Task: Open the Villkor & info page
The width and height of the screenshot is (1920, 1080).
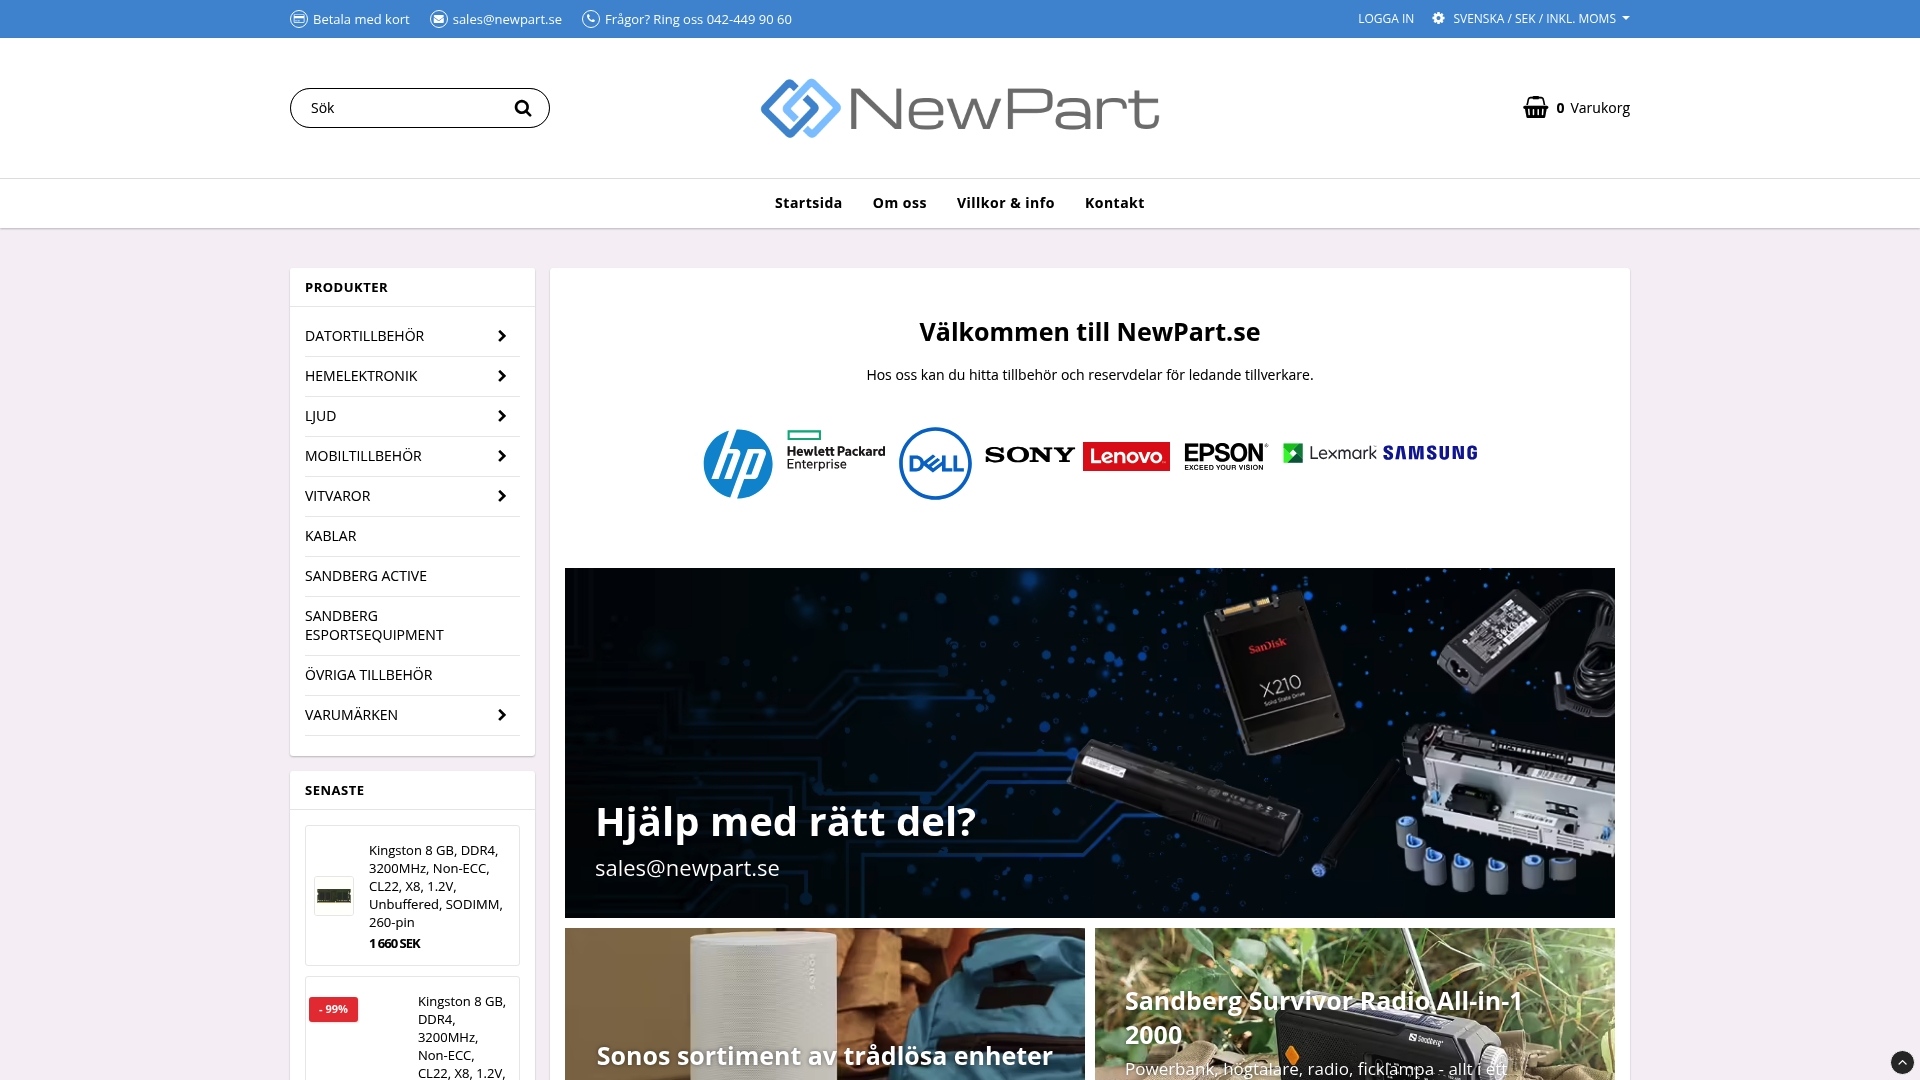Action: tap(1005, 202)
